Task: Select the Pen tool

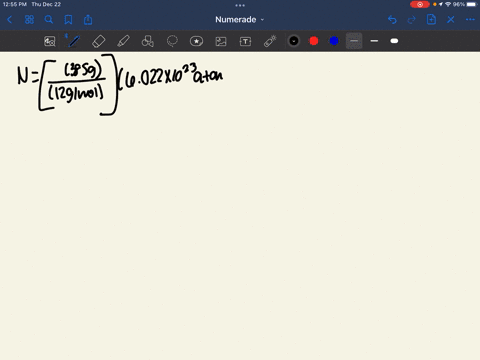Action: 74,41
